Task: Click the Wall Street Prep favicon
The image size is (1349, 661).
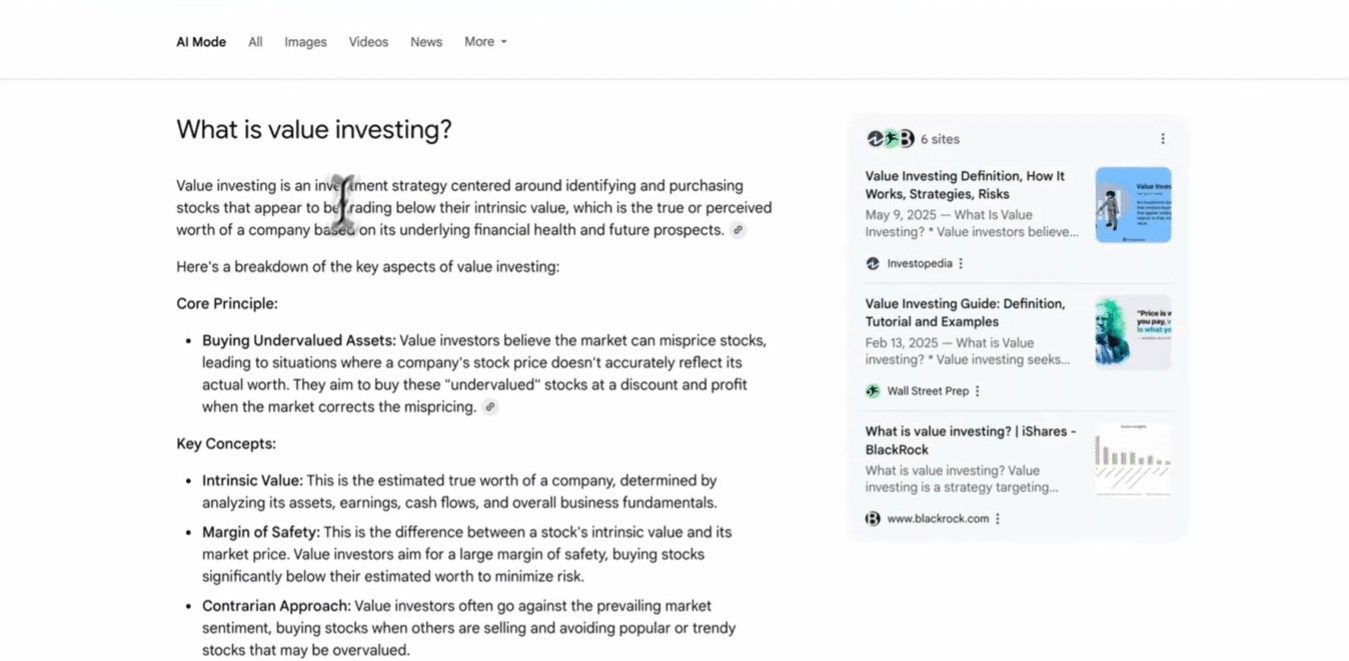Action: (873, 391)
